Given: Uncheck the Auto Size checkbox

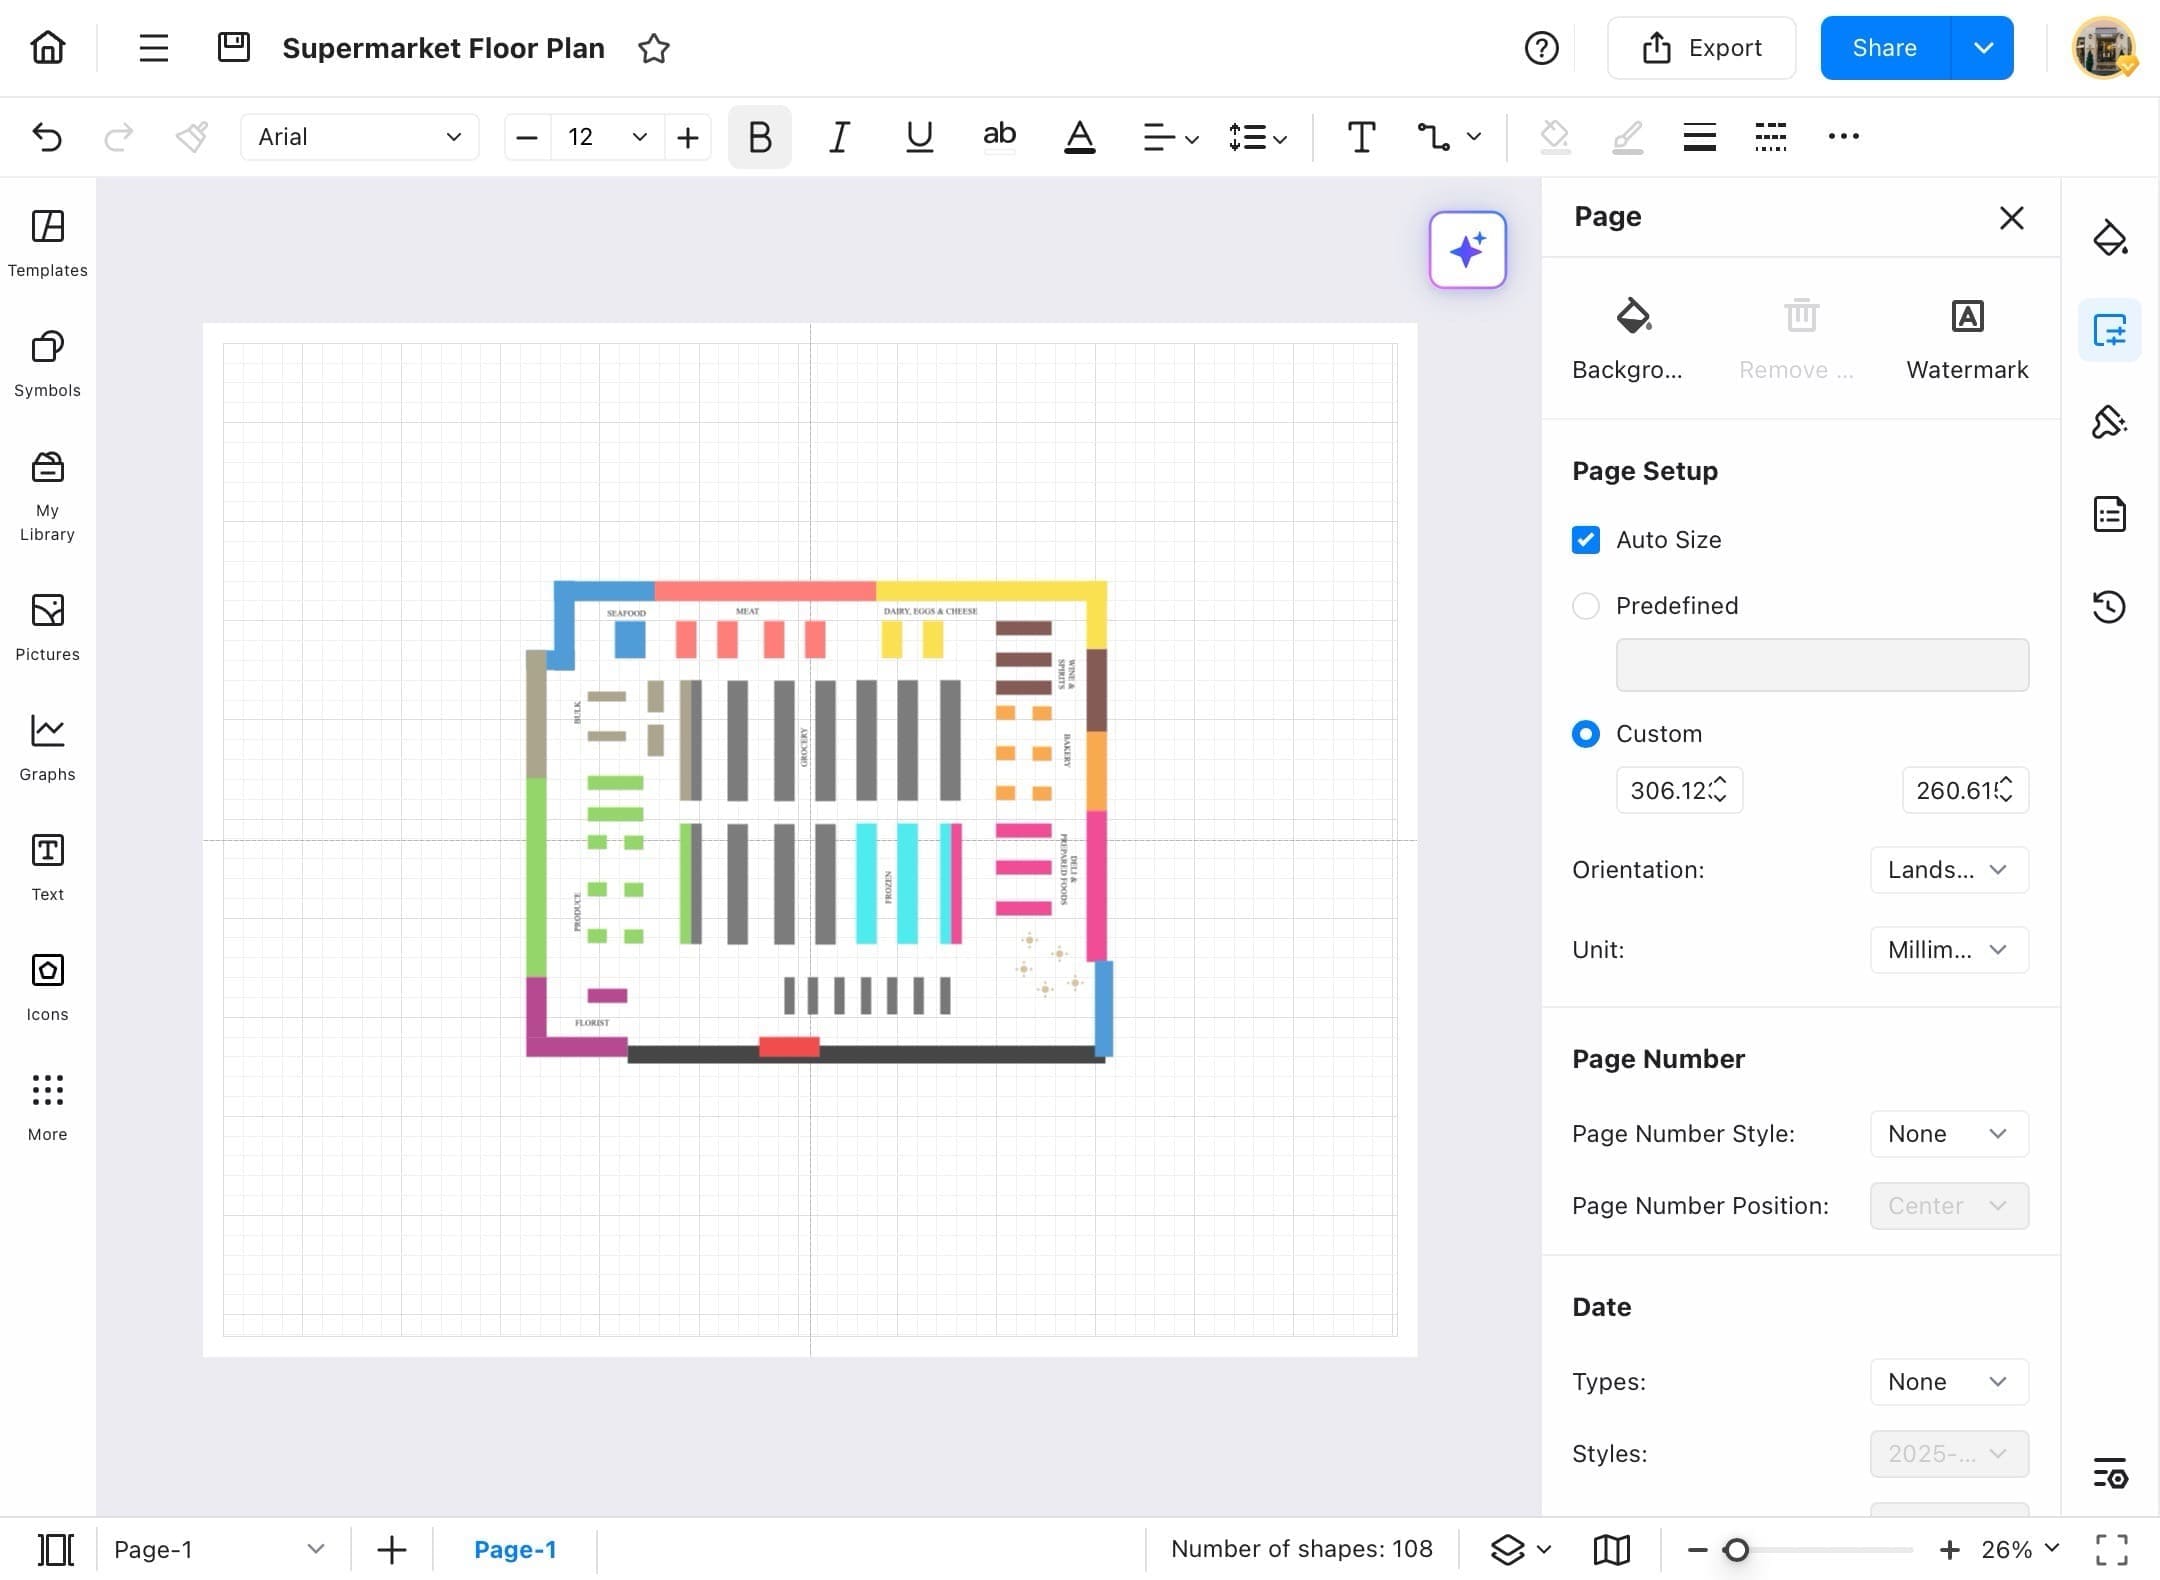Looking at the screenshot, I should [1585, 539].
